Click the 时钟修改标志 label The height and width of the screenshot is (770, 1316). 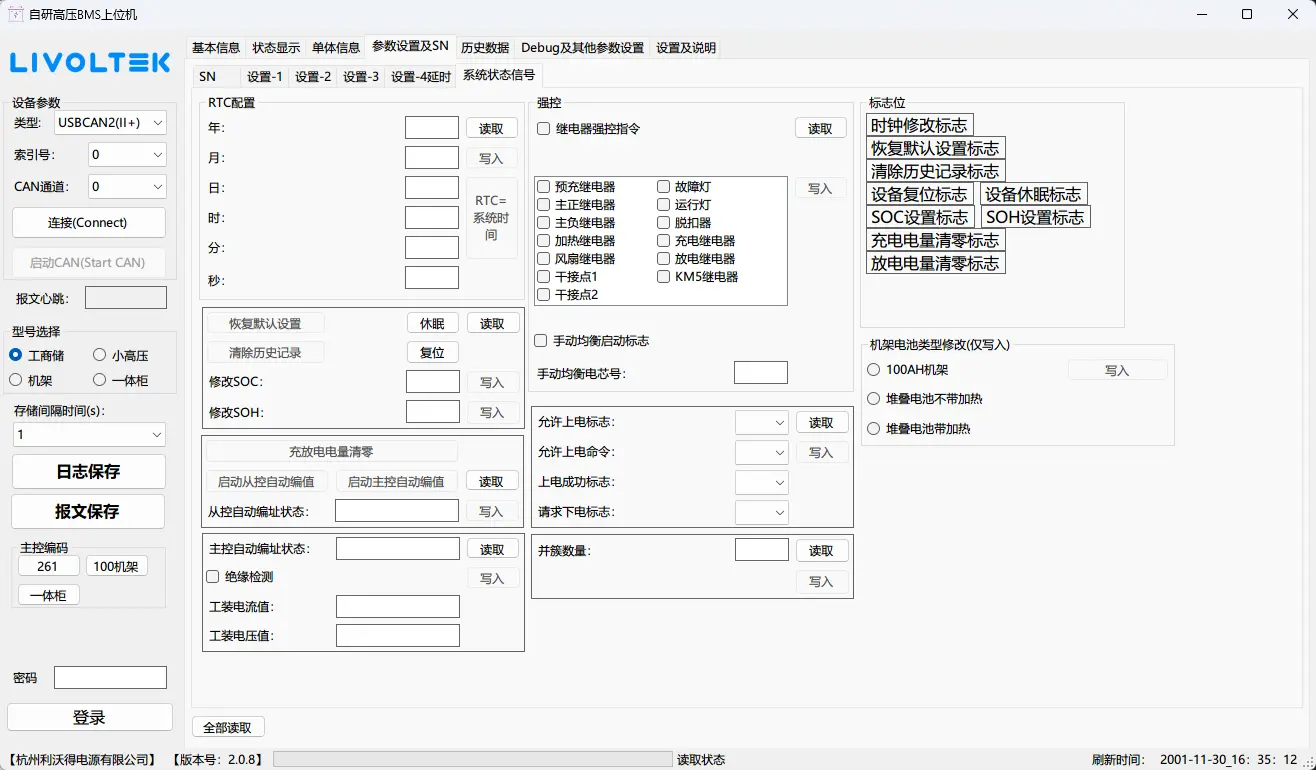click(920, 125)
